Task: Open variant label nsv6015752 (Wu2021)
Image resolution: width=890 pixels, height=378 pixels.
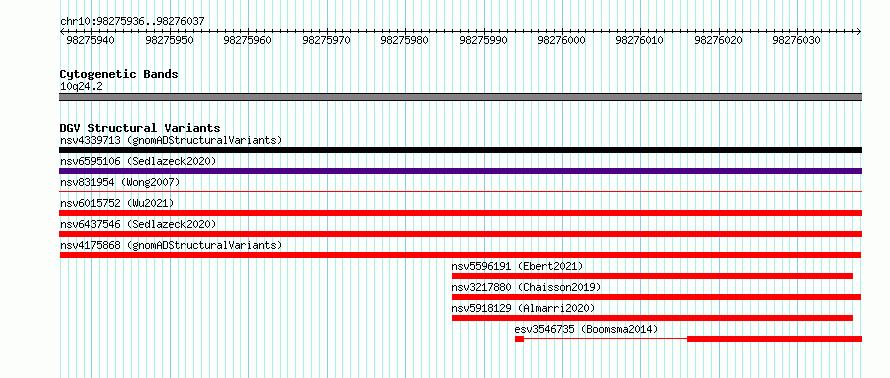Action: [x=117, y=203]
